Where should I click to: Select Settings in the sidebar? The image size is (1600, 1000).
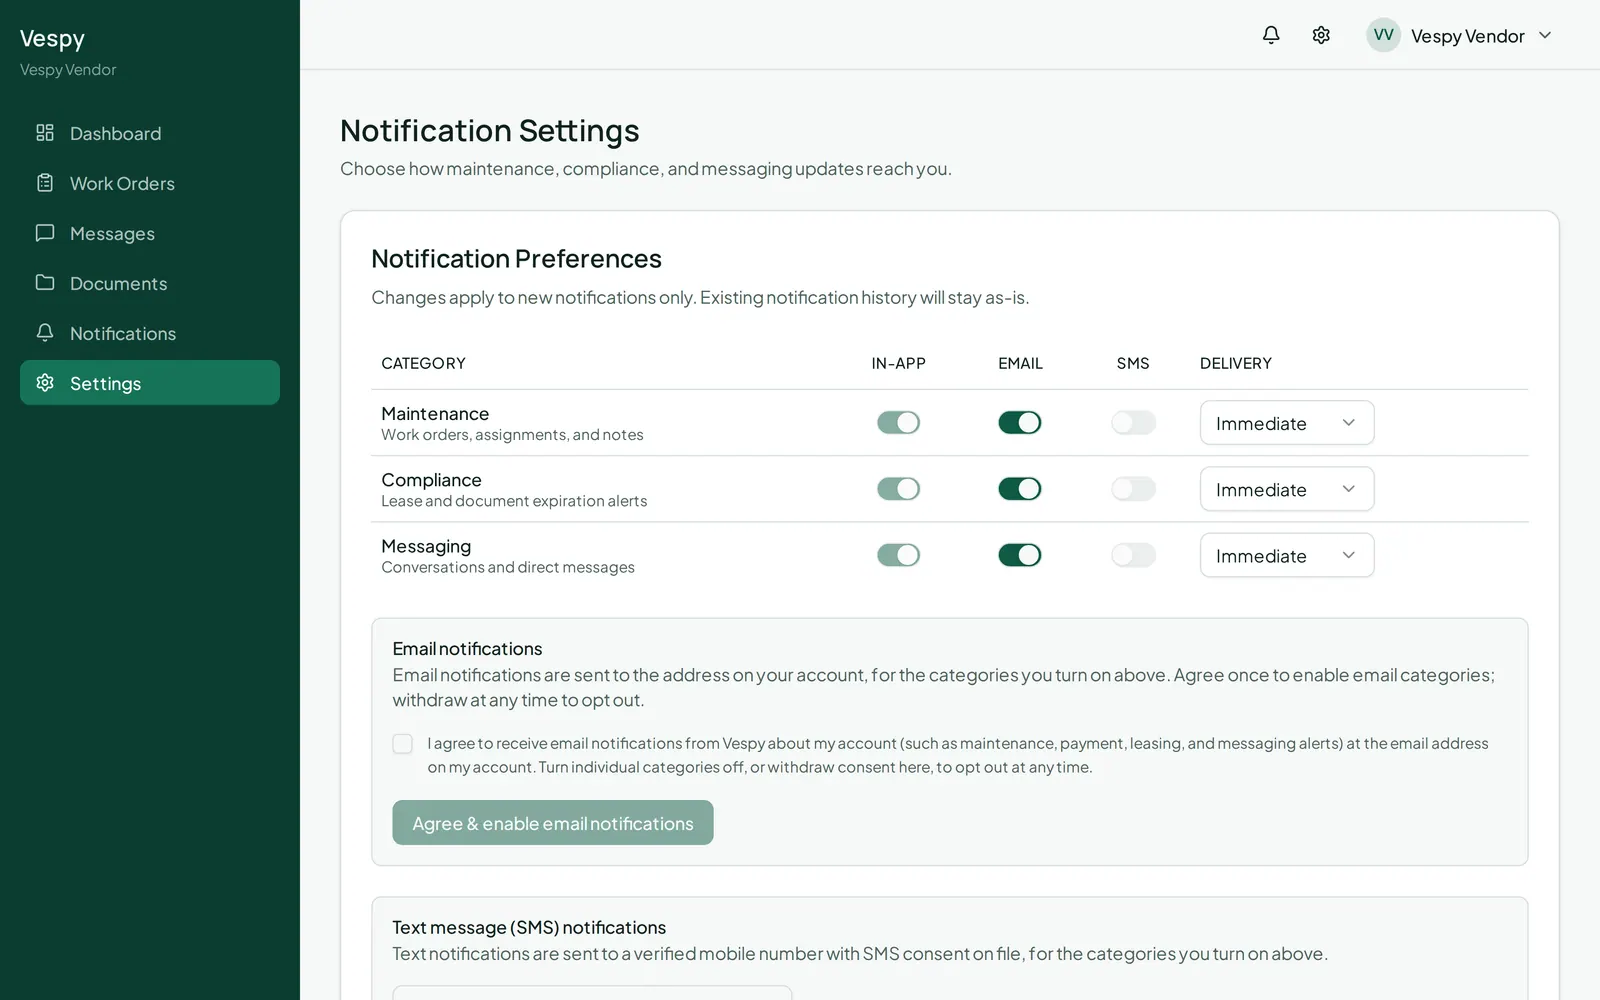(150, 383)
